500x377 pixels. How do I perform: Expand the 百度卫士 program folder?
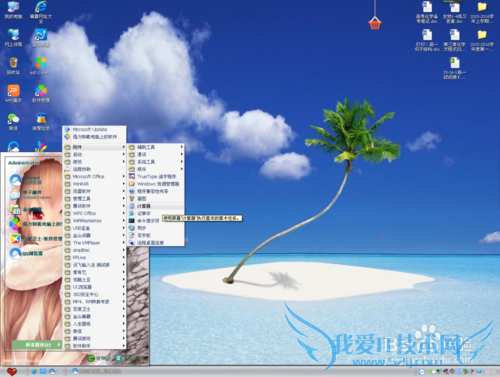coord(95,309)
